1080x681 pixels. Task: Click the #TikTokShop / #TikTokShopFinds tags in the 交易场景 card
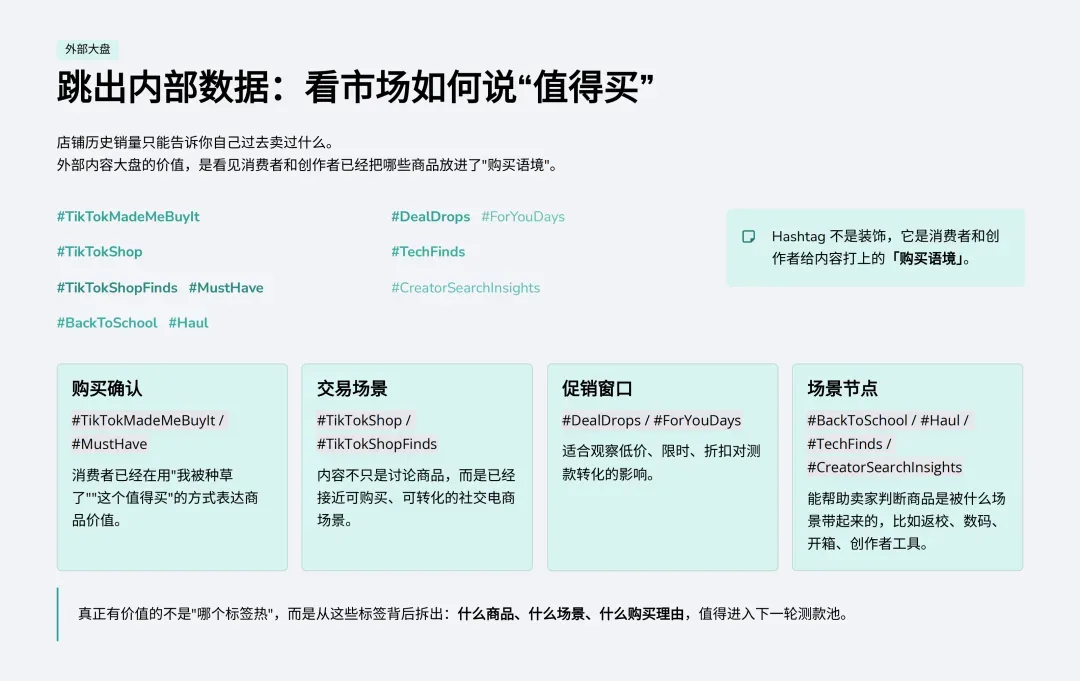[377, 432]
